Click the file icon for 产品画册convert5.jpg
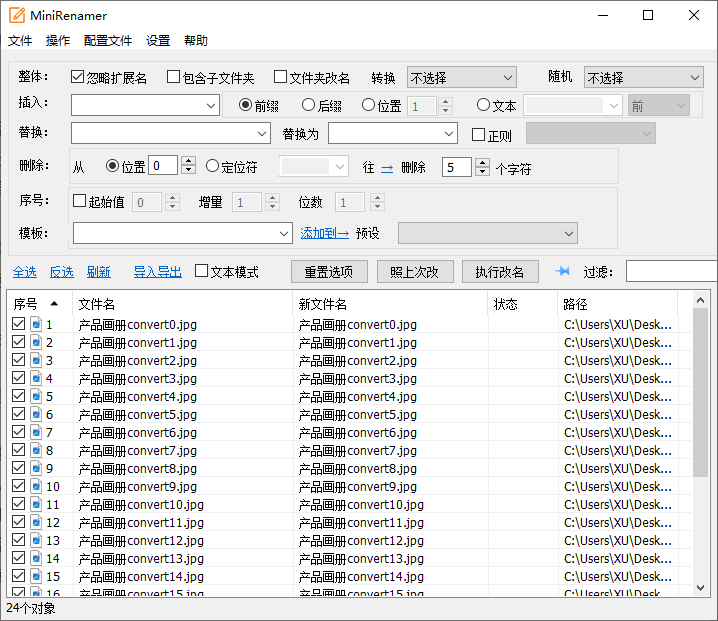 tap(36, 414)
